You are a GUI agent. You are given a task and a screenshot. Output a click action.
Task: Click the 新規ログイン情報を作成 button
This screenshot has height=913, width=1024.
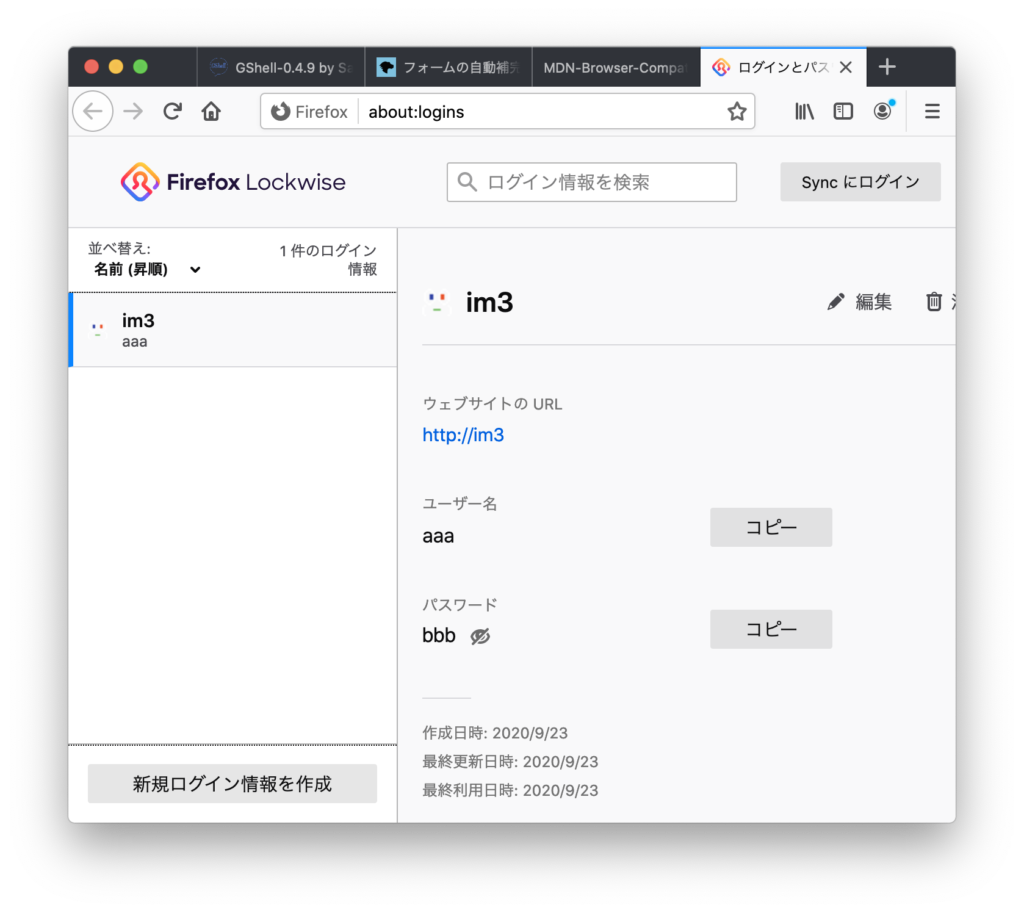tap(232, 784)
